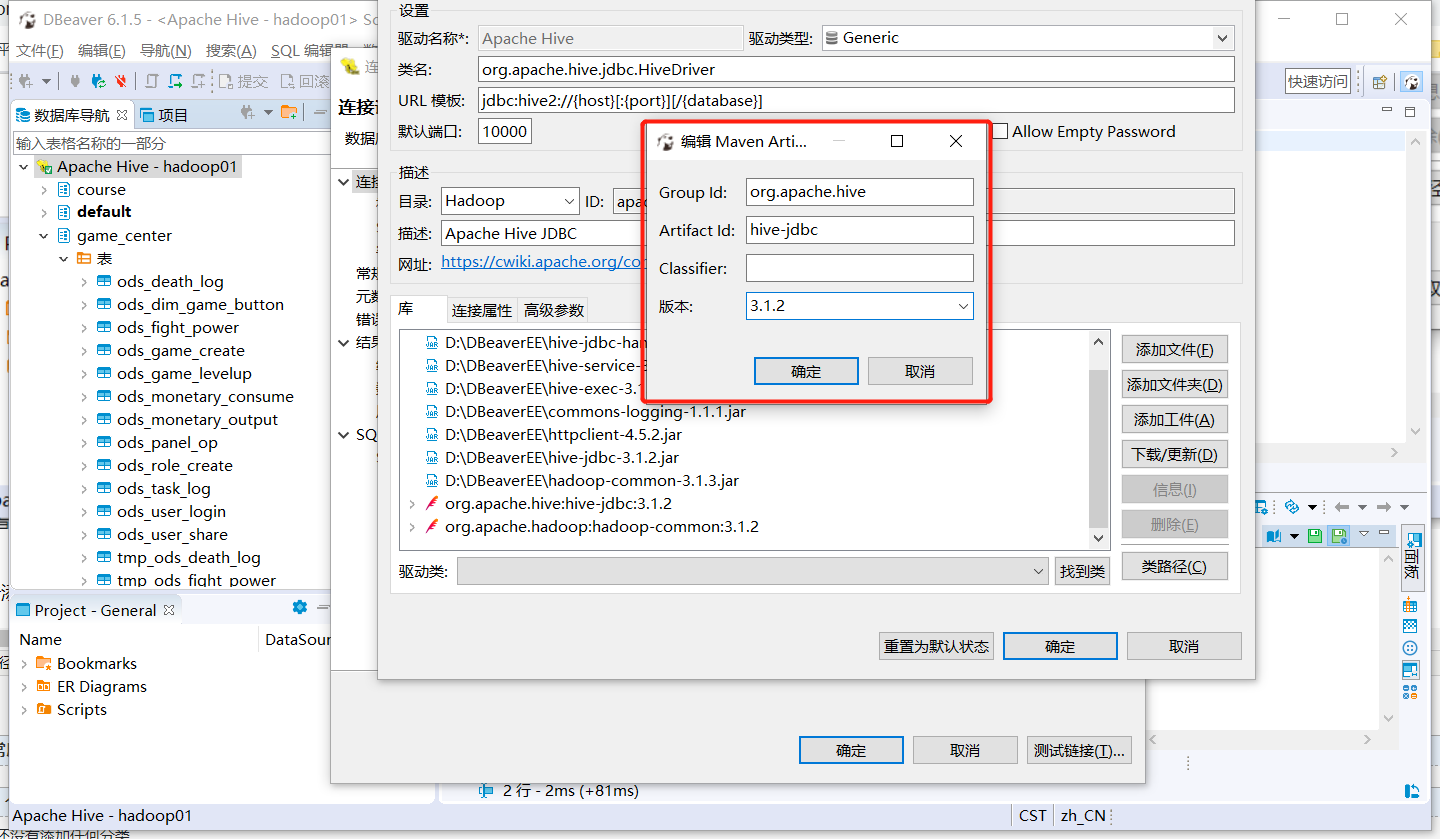Click the blue book icon in the panel

click(1273, 536)
